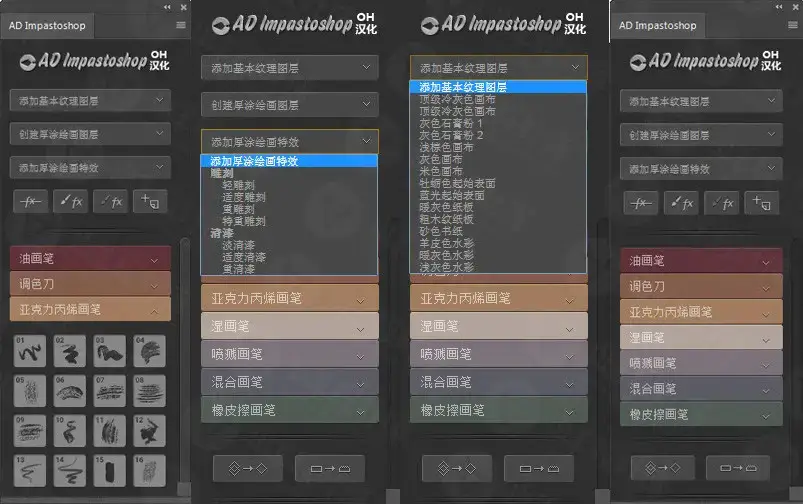Viewport: 803px width, 504px height.
Task: Expand 混合画笔 category in texture-list panel
Action: 499,382
